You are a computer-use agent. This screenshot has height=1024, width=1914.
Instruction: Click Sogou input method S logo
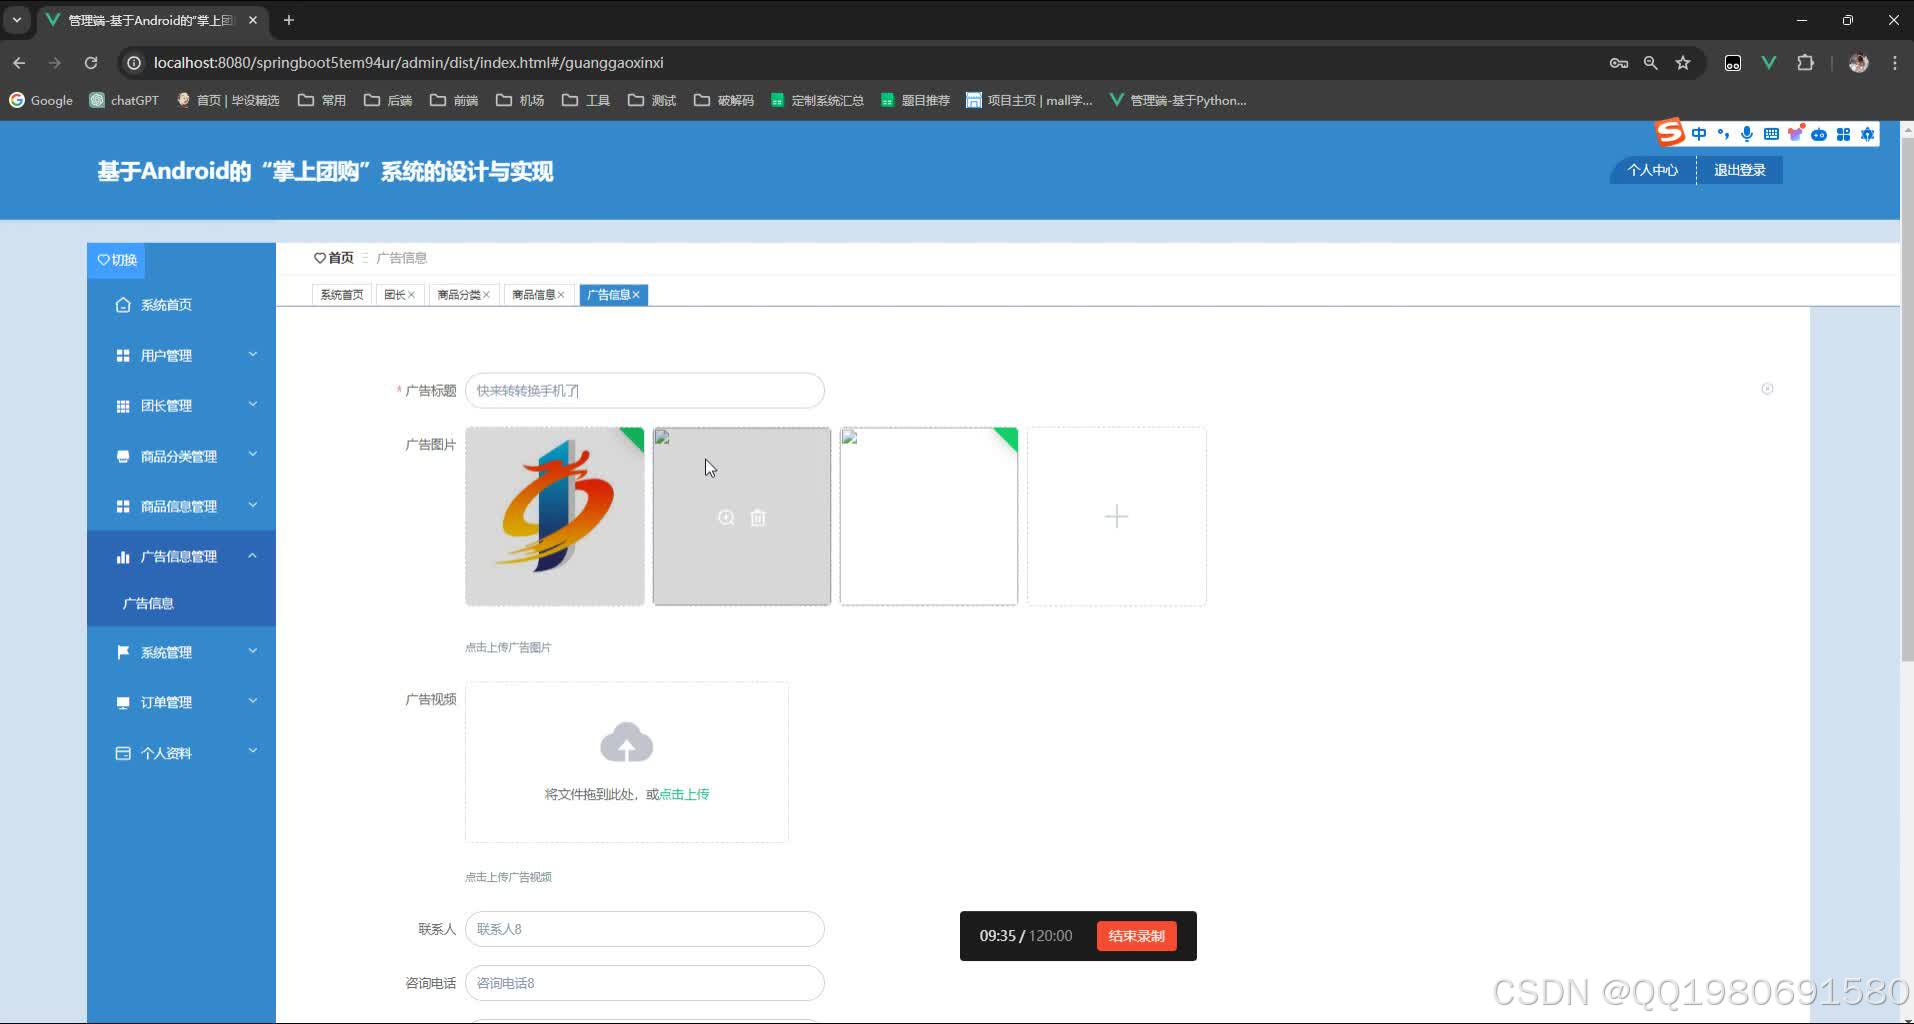click(x=1669, y=132)
